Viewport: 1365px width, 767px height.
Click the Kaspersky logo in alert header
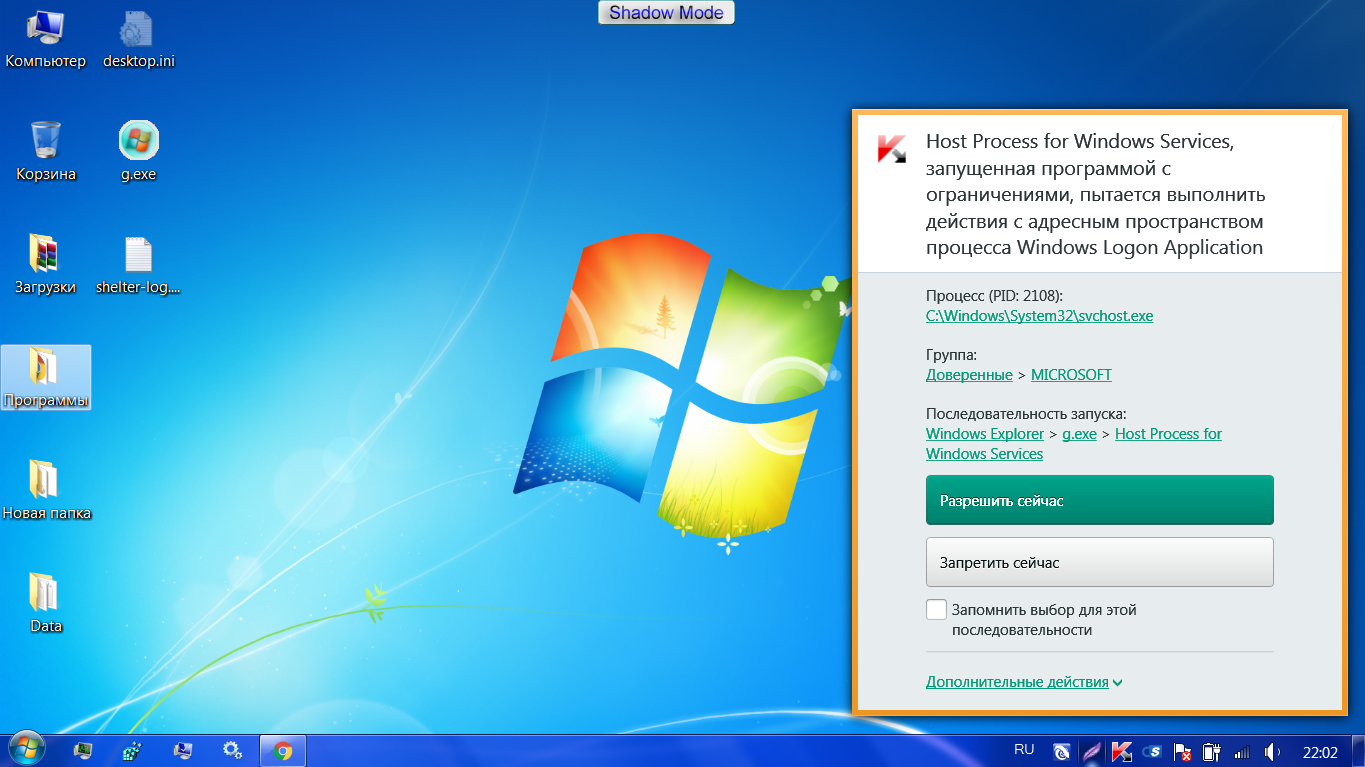pyautogui.click(x=892, y=148)
